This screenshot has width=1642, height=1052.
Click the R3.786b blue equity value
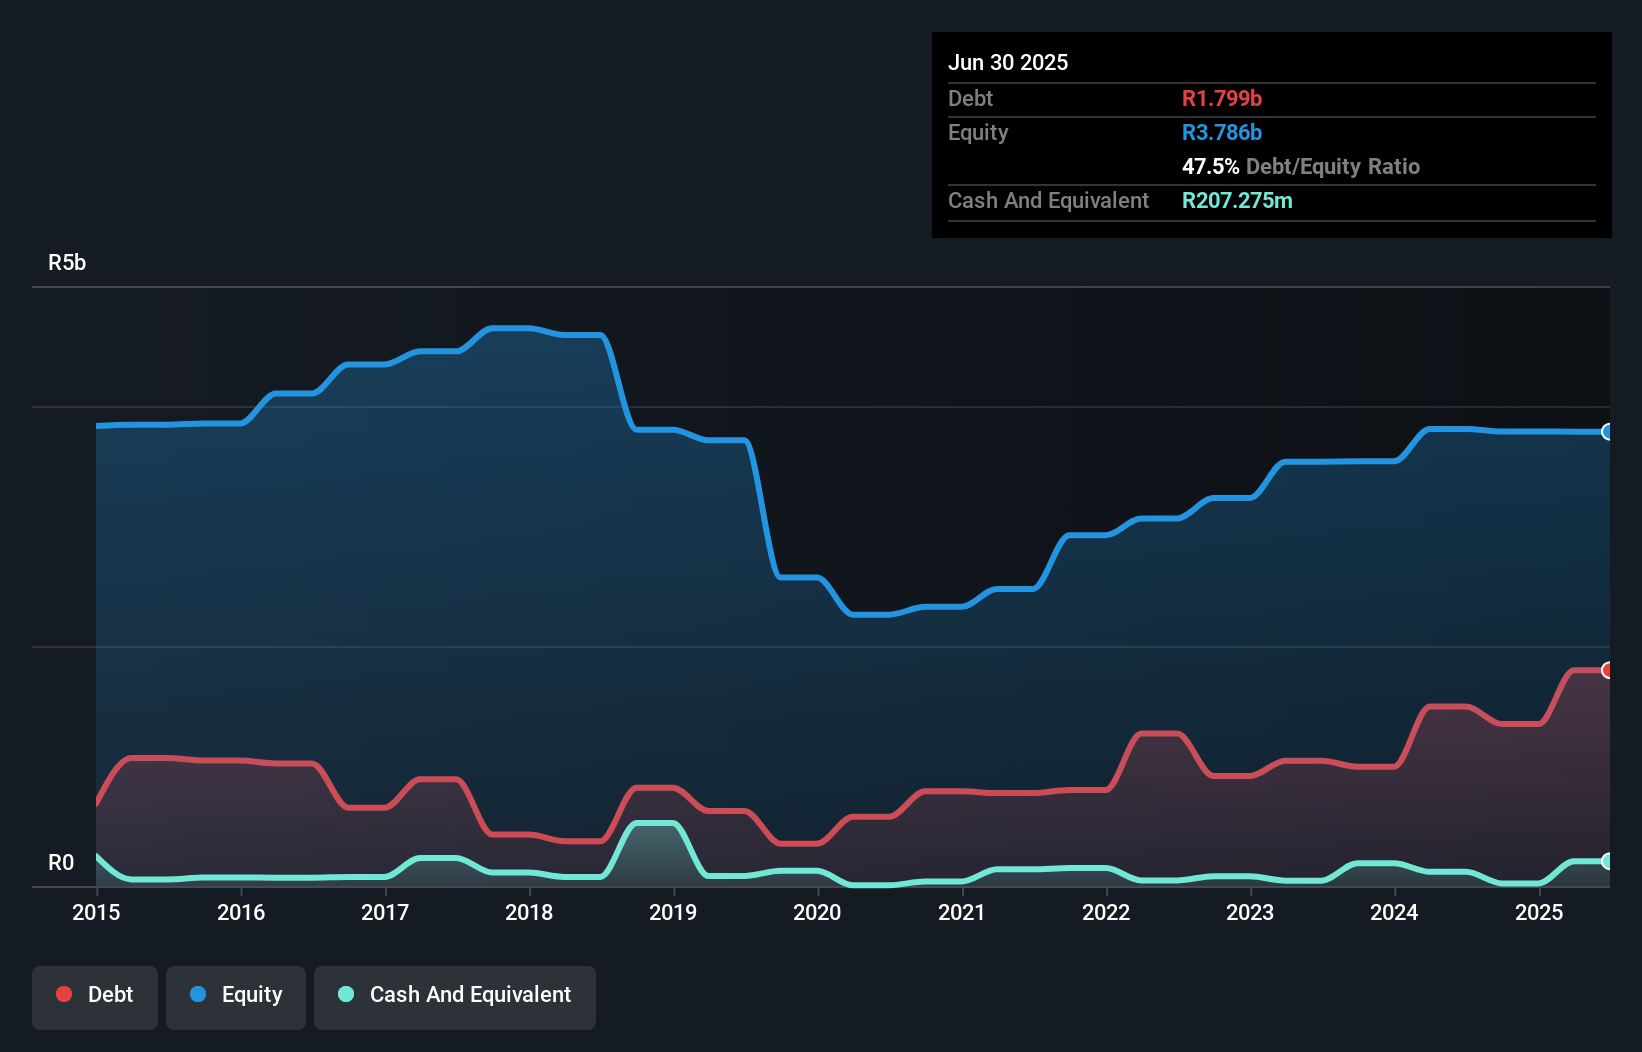tap(1222, 132)
